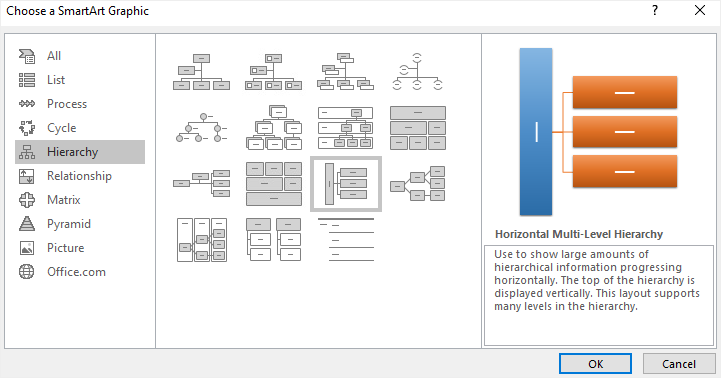
Task: Choose the Hierarchy List layout
Action: click(274, 240)
